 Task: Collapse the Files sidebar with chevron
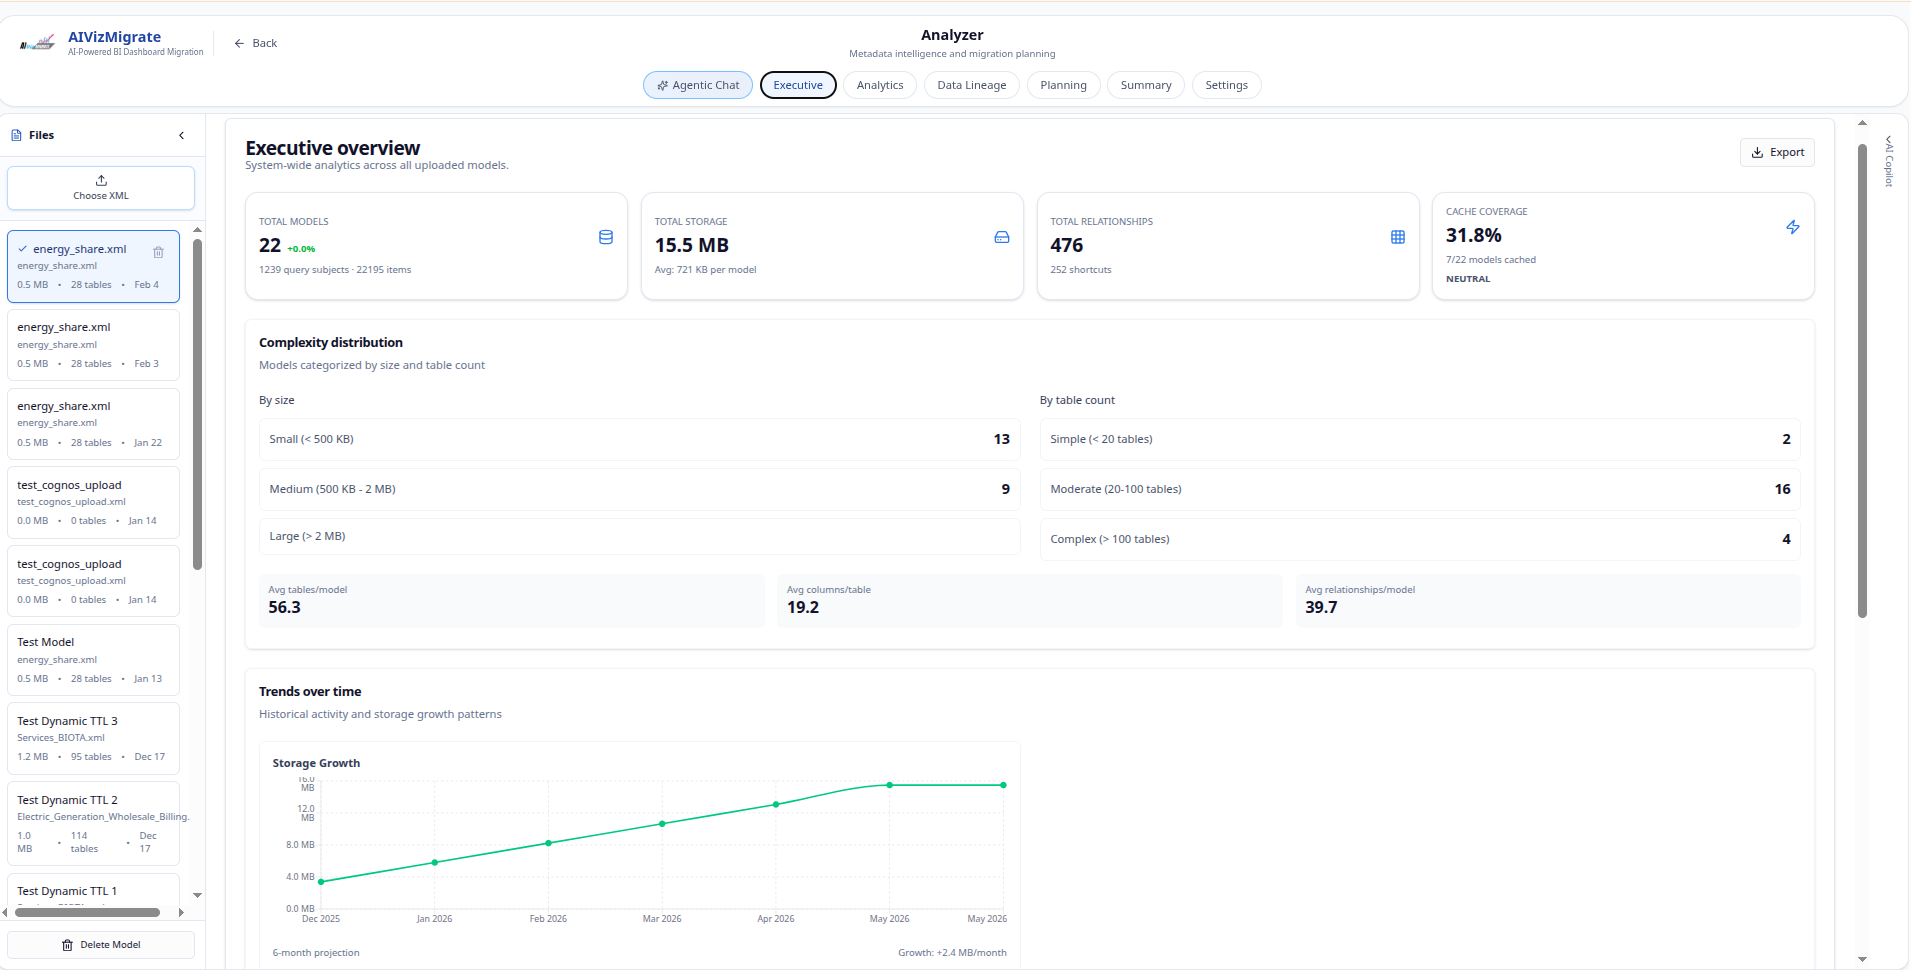181,135
